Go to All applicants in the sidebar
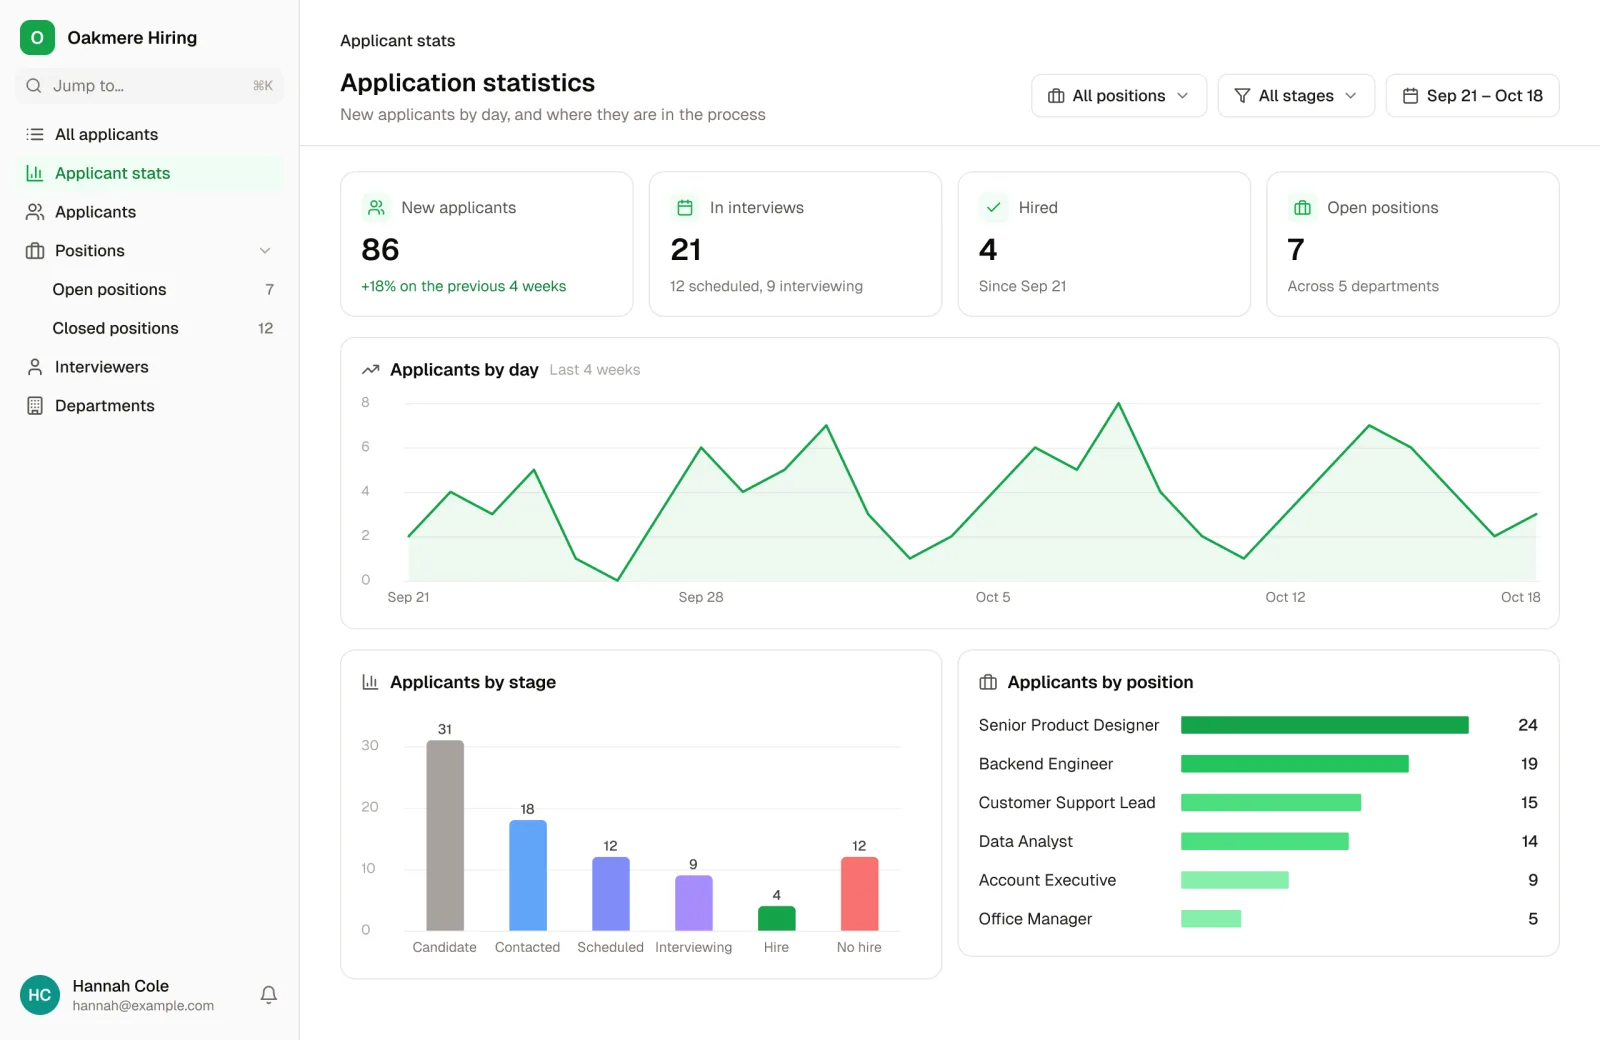This screenshot has height=1040, width=1600. [150, 134]
